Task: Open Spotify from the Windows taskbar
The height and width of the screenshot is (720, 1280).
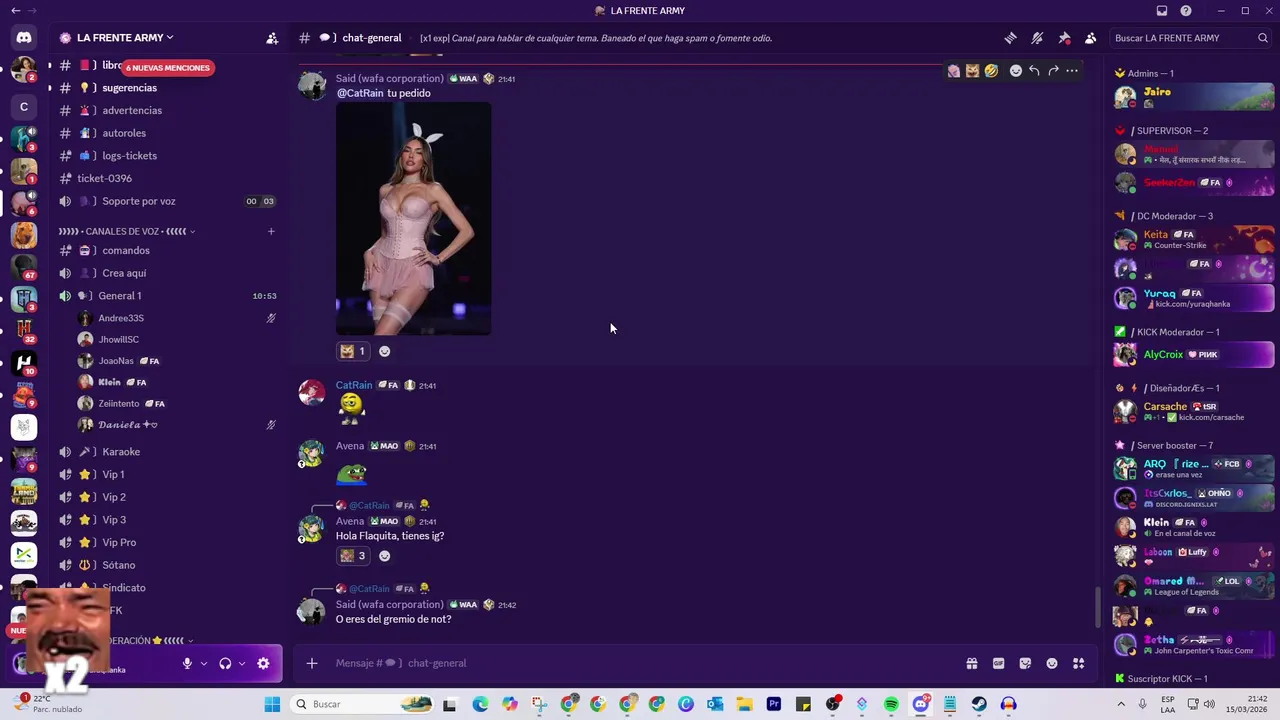Action: (x=891, y=704)
